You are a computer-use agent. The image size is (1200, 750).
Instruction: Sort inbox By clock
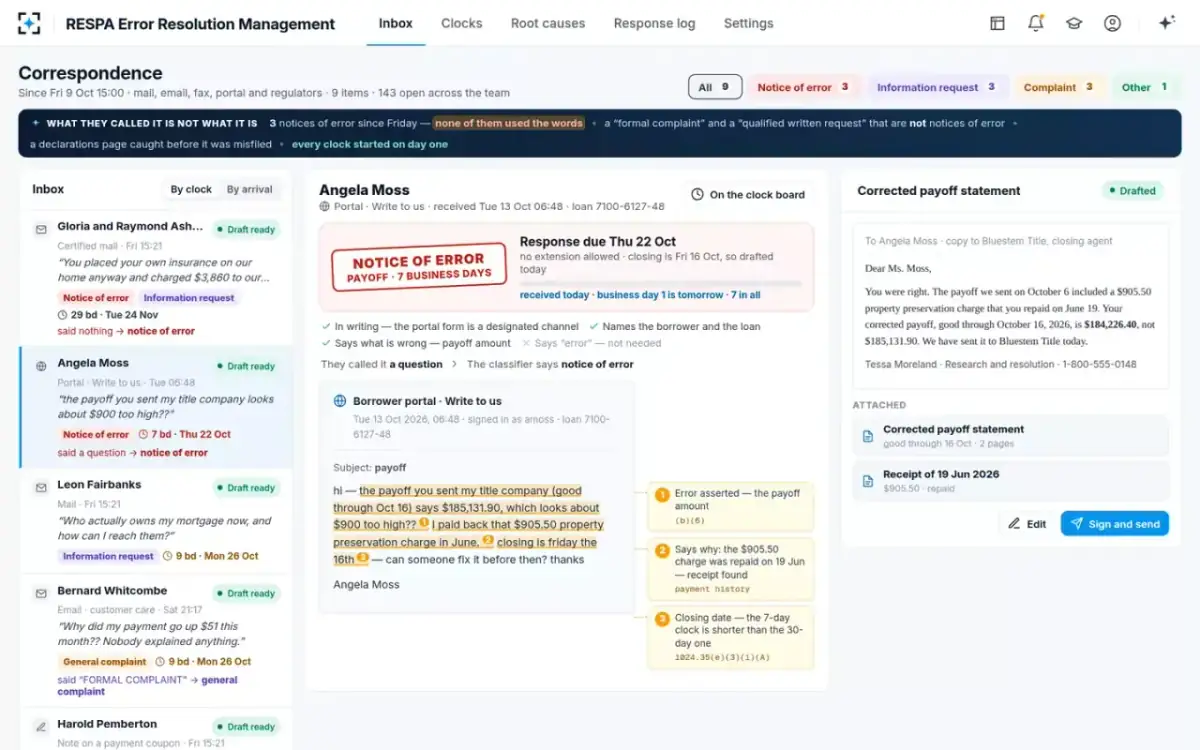(191, 189)
